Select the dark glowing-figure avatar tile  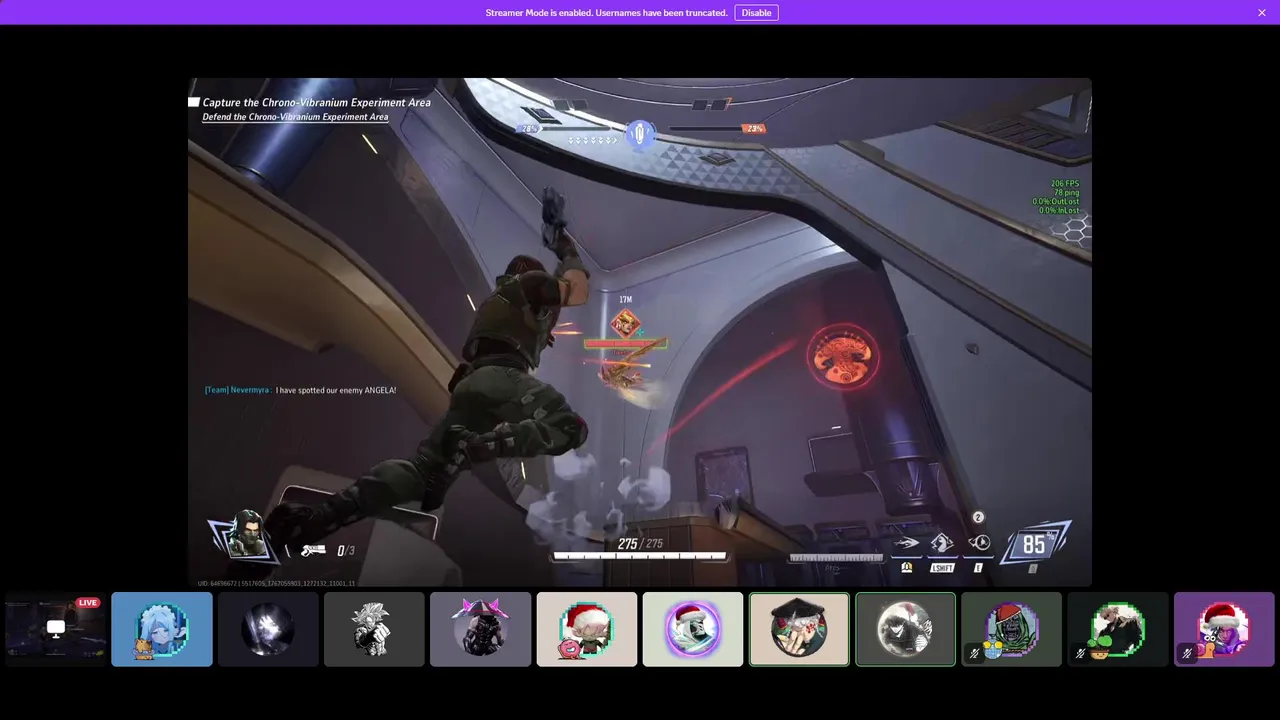[x=268, y=629]
